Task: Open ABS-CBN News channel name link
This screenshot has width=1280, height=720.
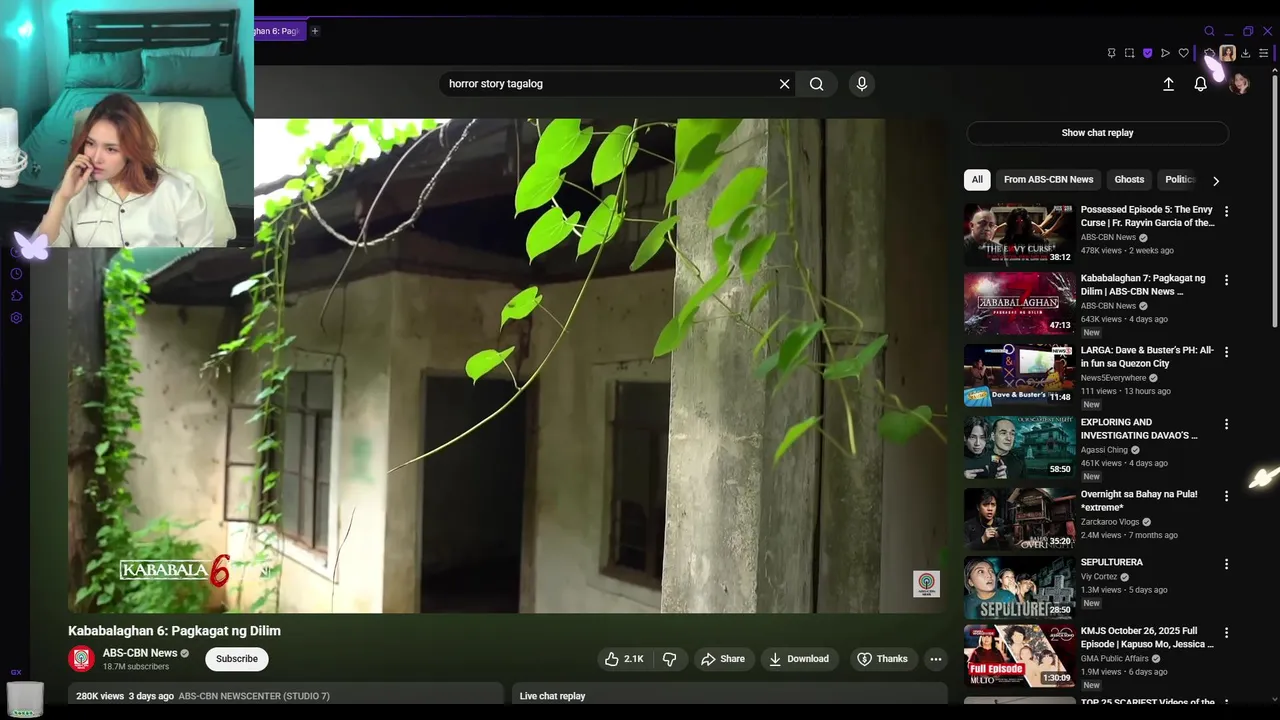Action: (x=140, y=653)
